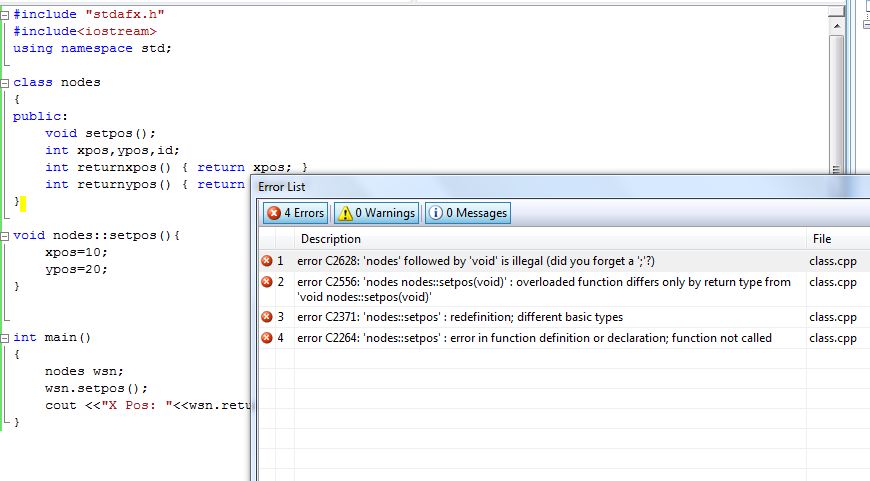
Task: Collapse the #include region in the editor
Action: click(5, 16)
